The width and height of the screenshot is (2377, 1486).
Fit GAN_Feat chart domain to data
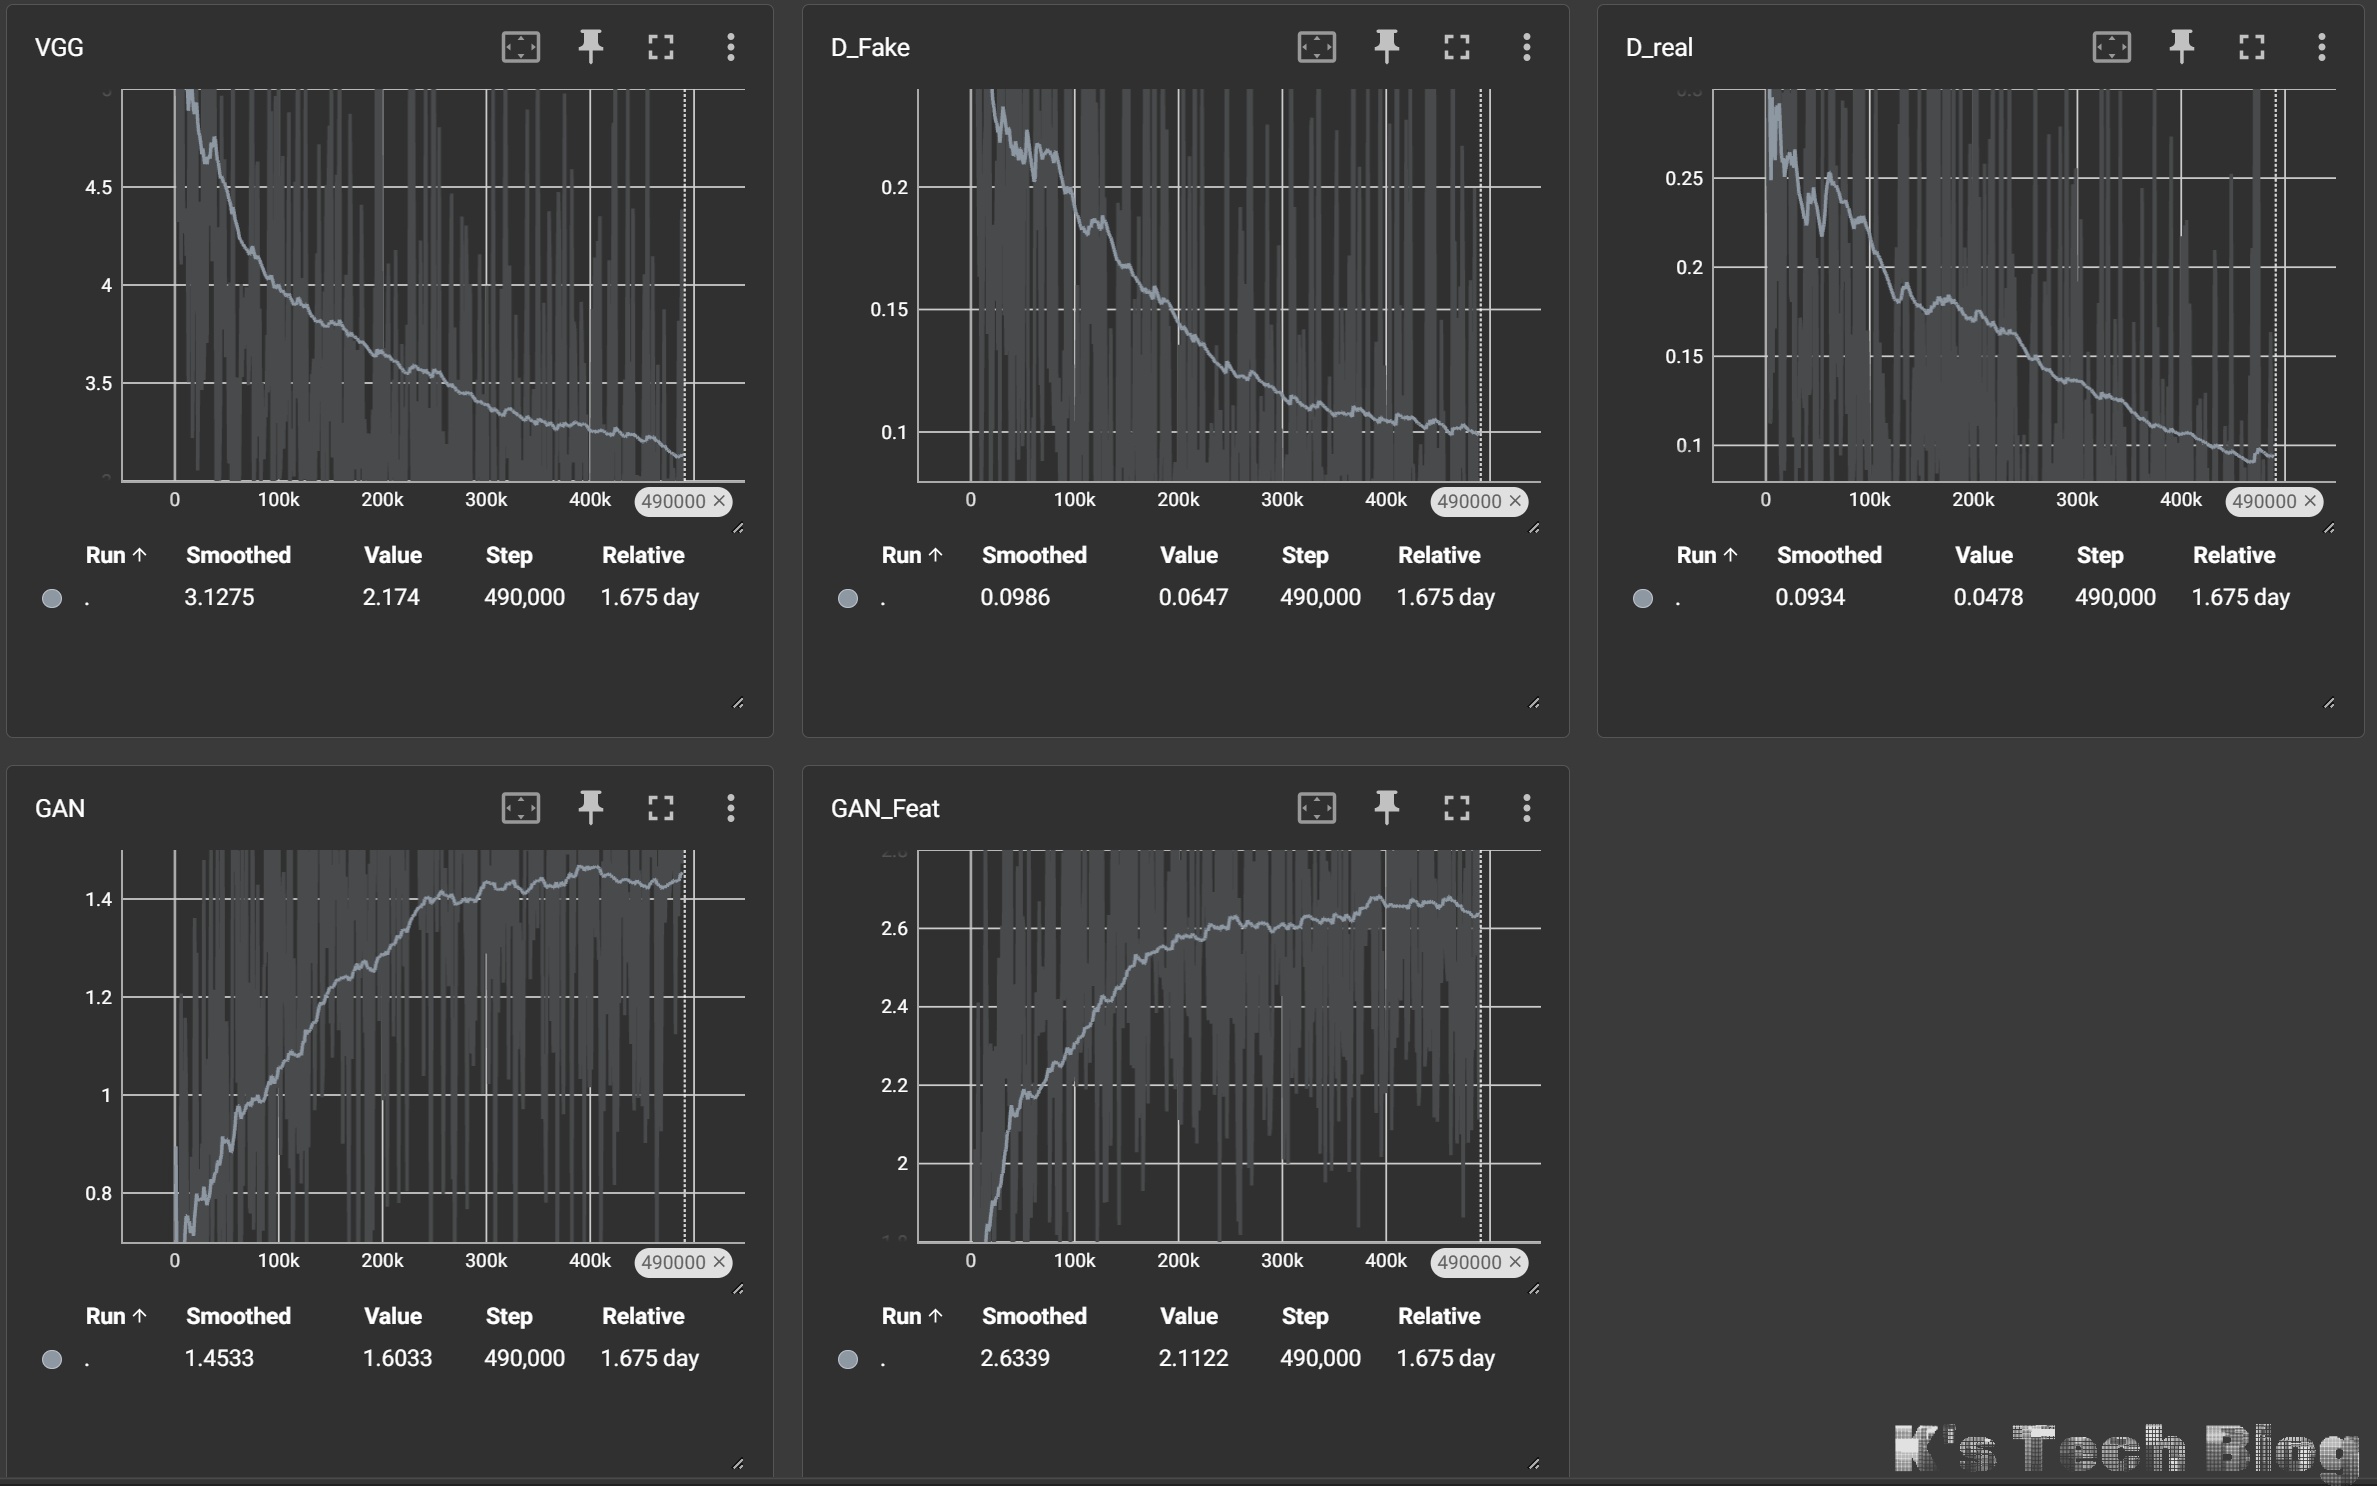tap(1316, 807)
